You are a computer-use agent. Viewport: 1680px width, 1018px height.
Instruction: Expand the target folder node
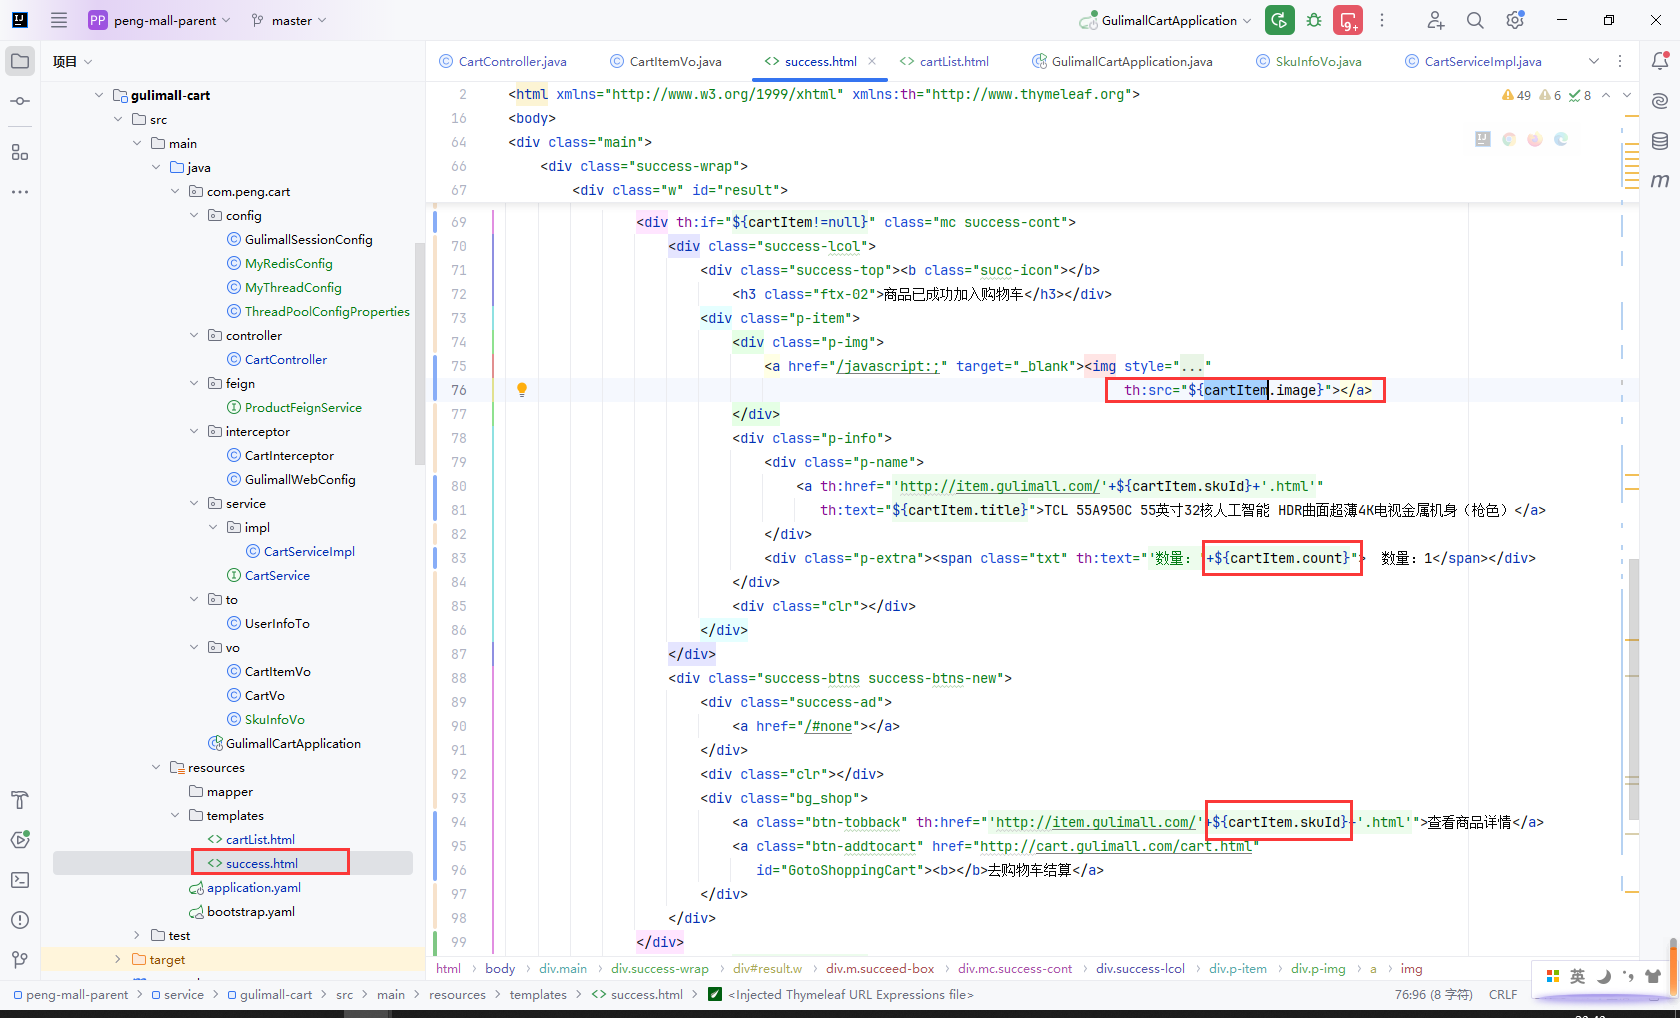pos(118,959)
